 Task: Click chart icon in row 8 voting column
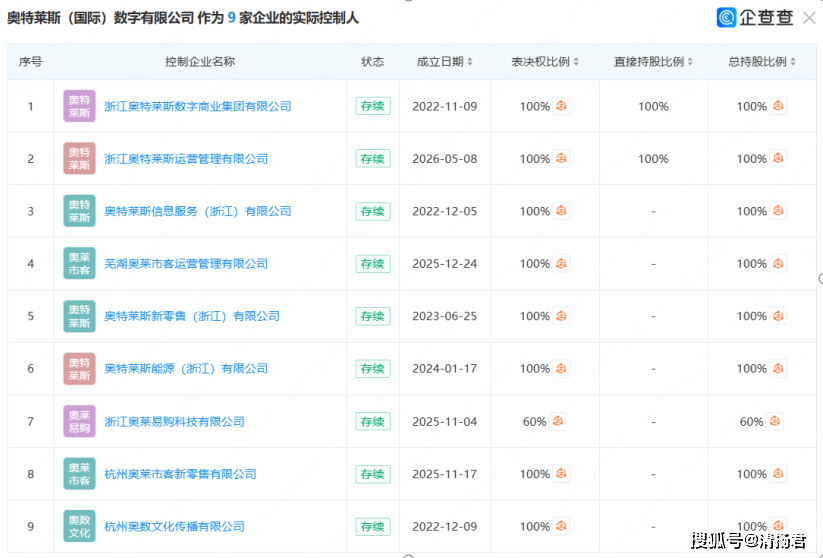(x=561, y=473)
